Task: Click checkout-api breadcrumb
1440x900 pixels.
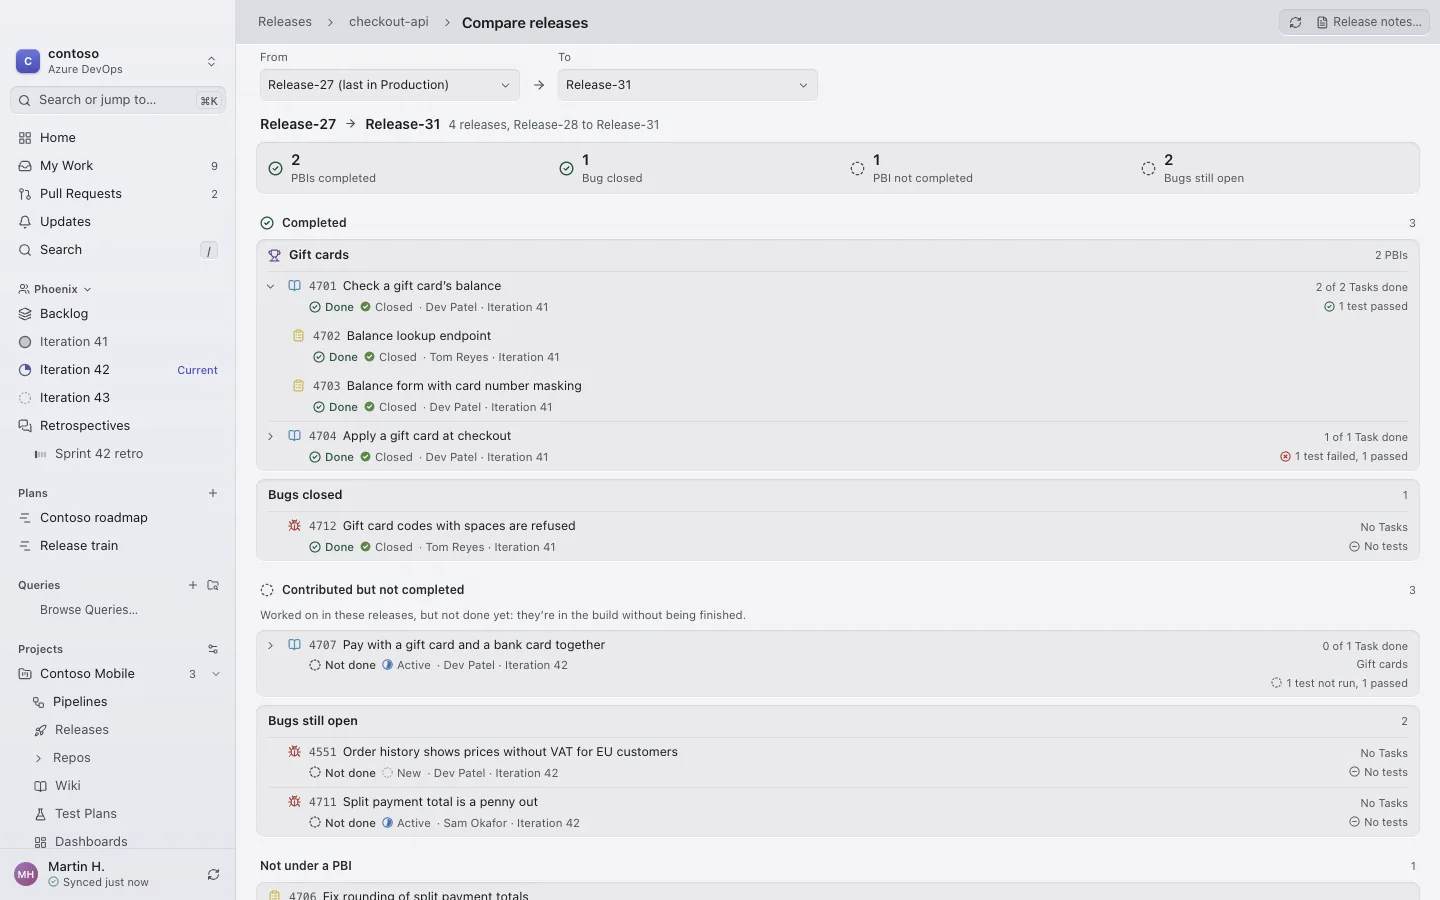Action: [x=389, y=22]
